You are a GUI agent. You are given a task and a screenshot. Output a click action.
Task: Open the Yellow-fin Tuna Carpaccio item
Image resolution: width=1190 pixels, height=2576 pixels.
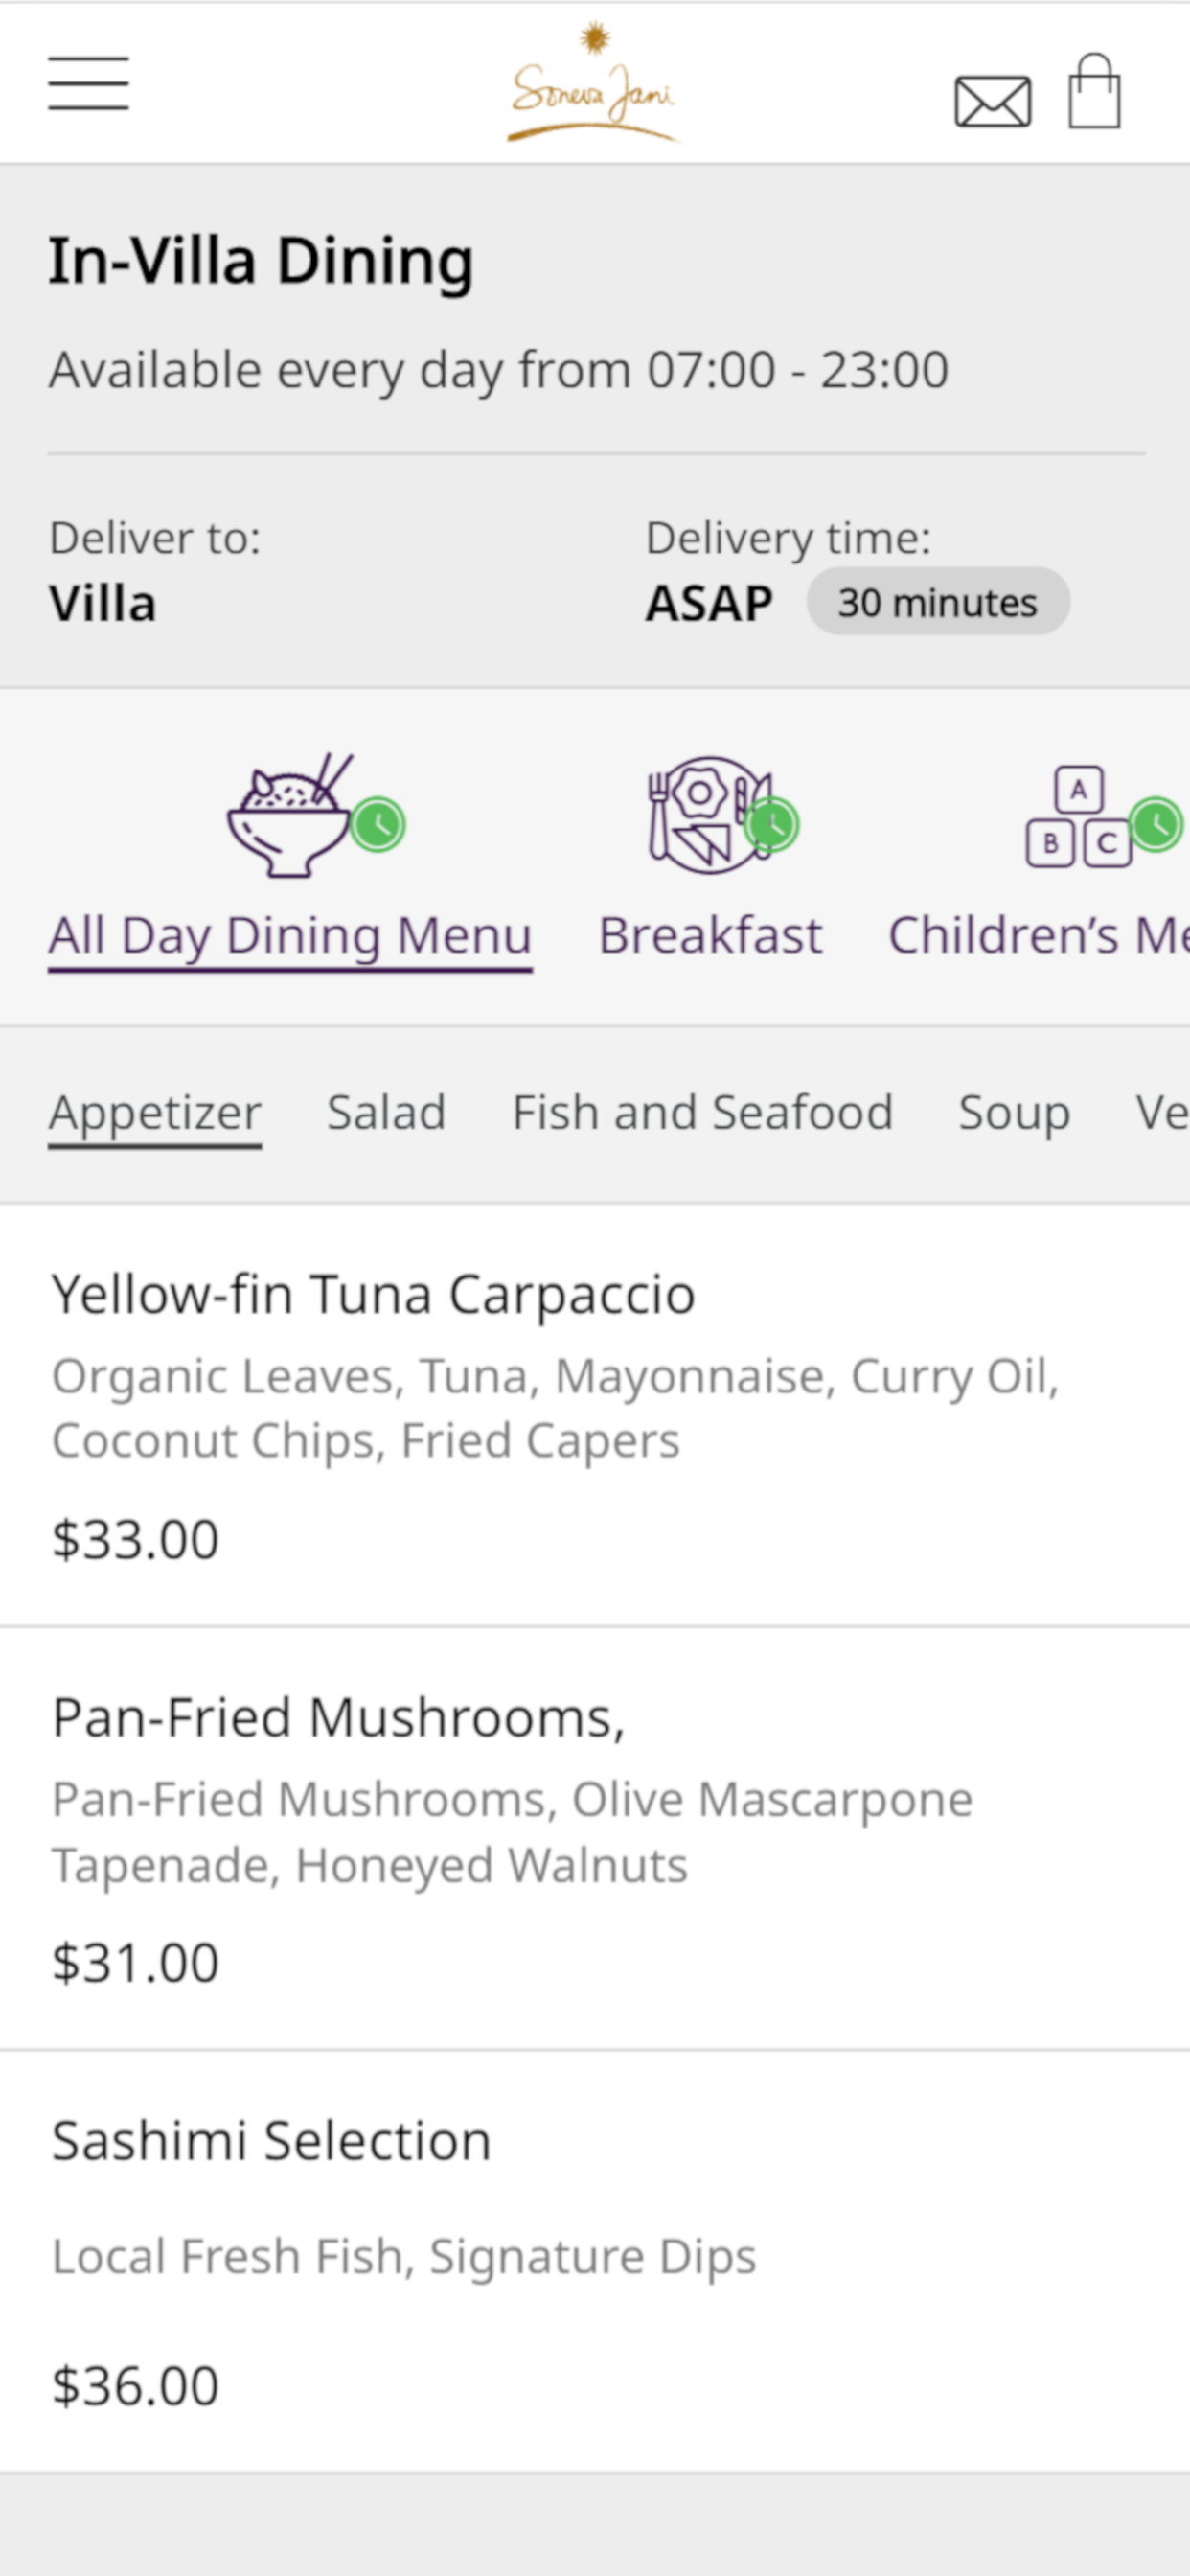pyautogui.click(x=373, y=1295)
